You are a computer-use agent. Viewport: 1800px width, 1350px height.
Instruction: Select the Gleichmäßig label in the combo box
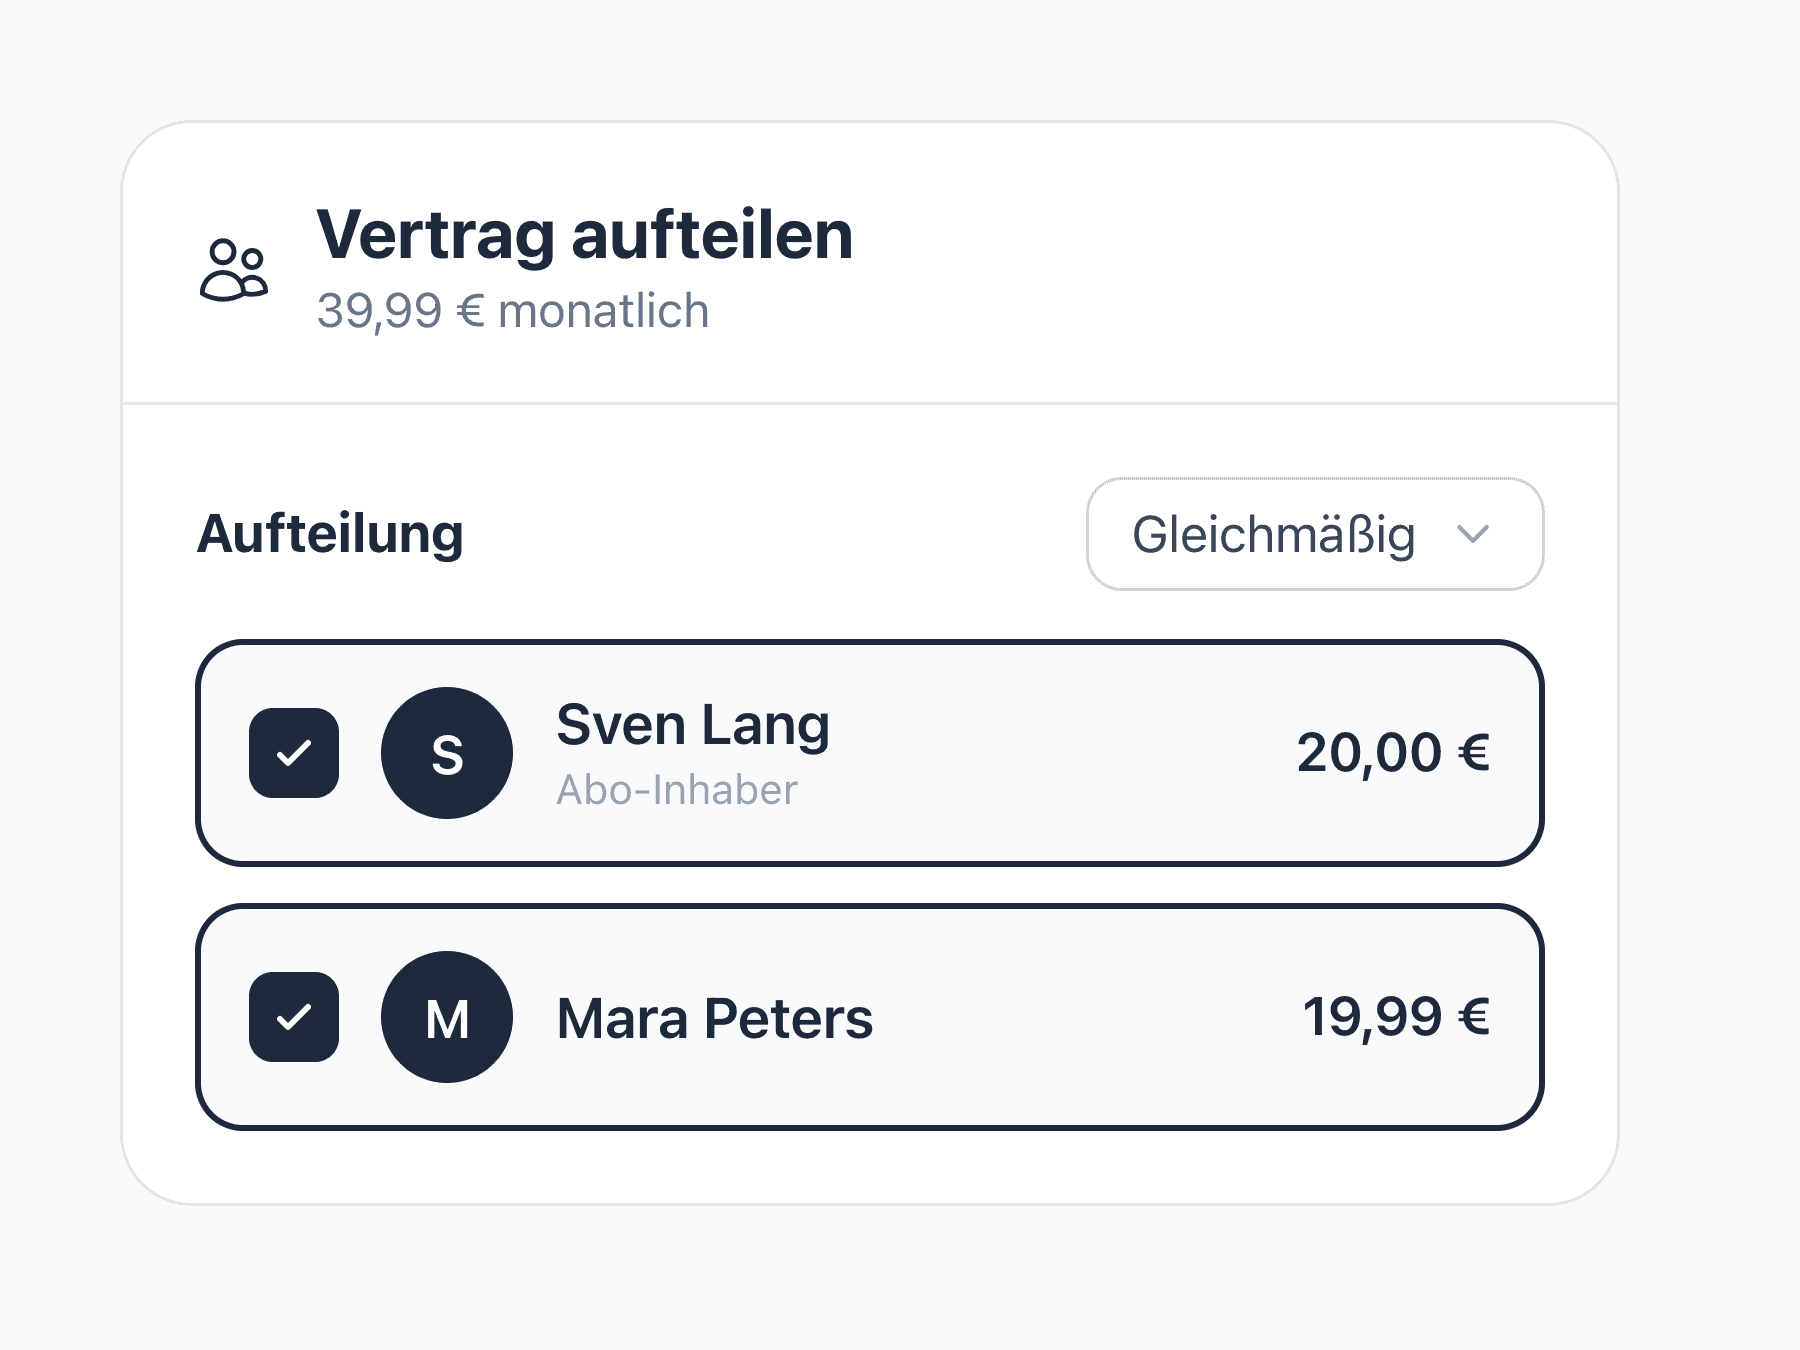click(x=1273, y=535)
